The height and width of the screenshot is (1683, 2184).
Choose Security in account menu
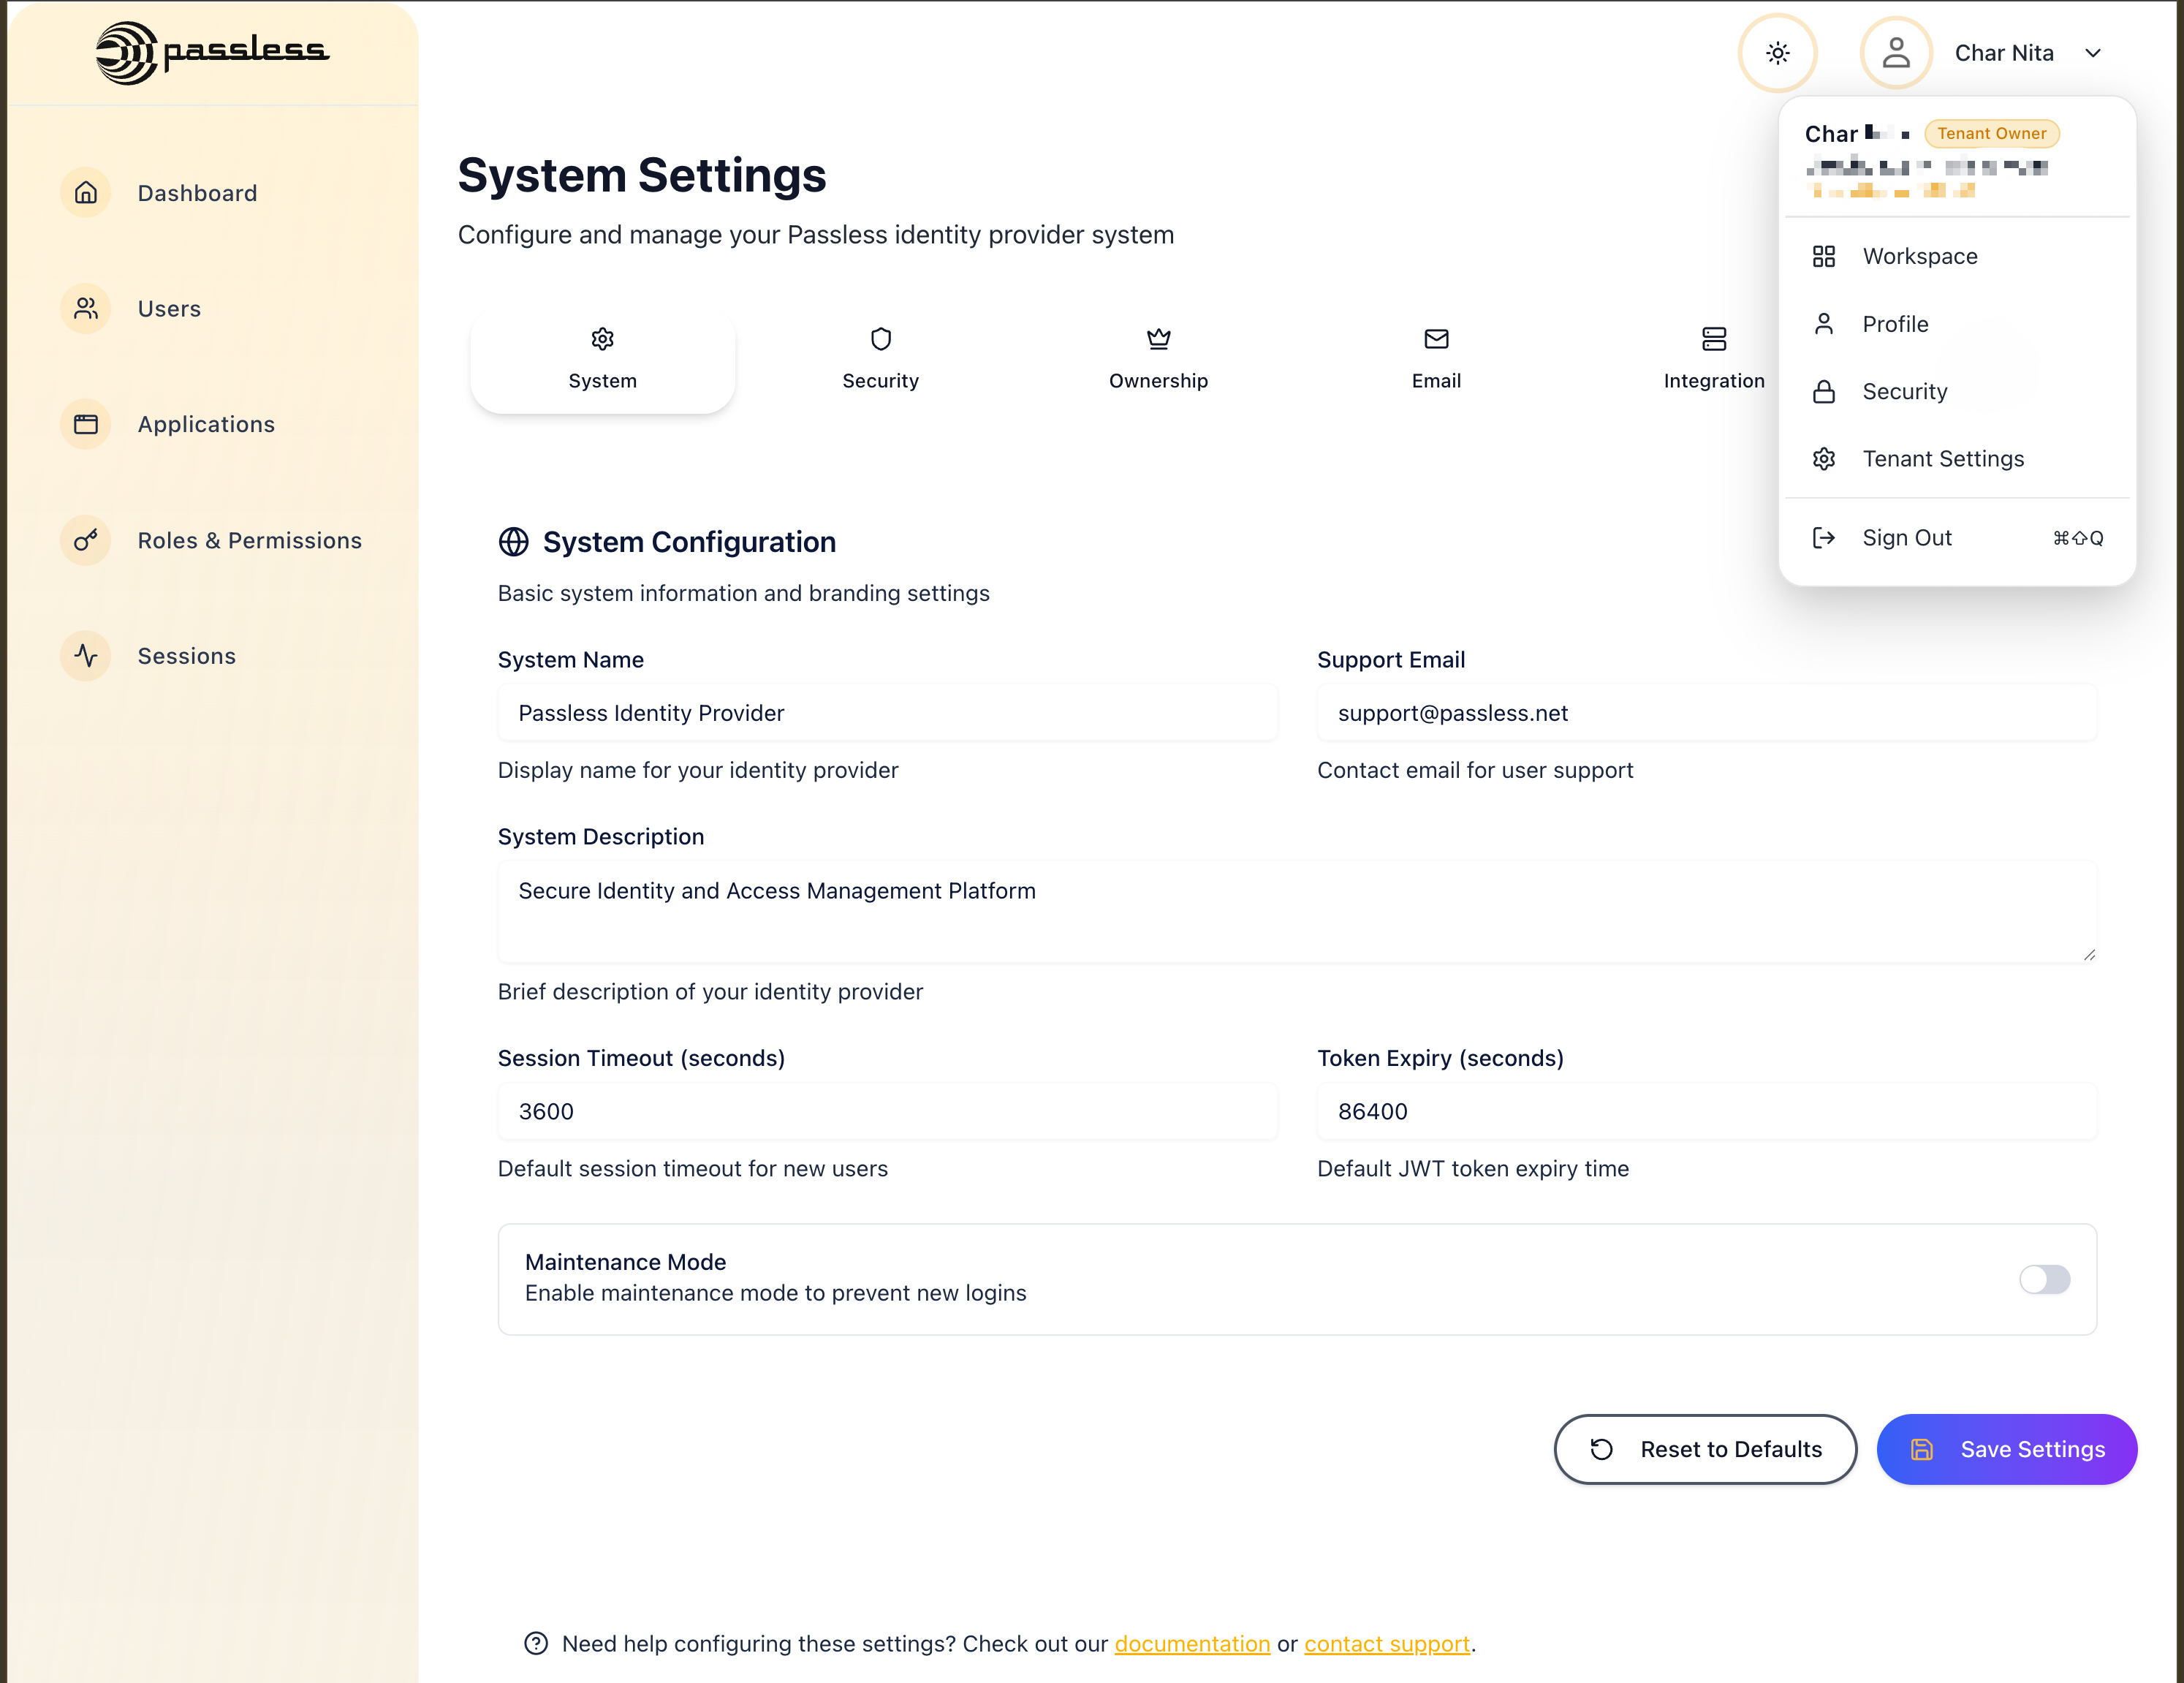pyautogui.click(x=1957, y=391)
